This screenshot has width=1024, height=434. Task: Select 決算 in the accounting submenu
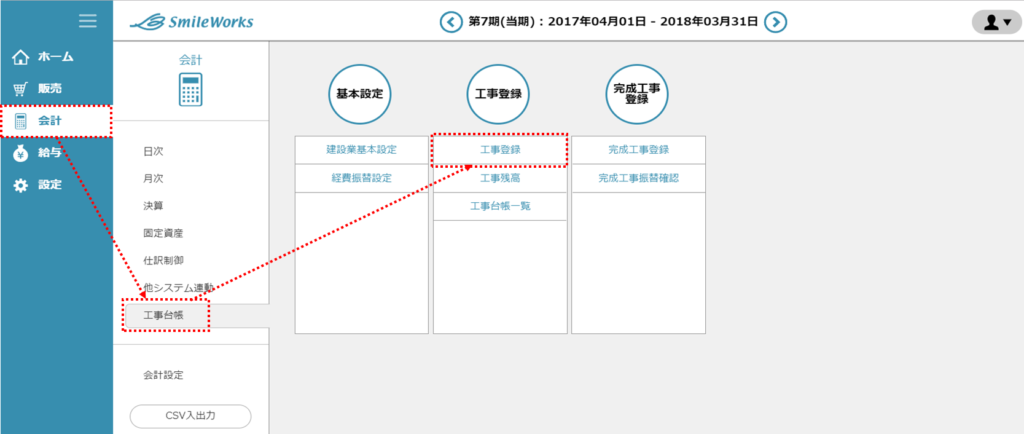[153, 206]
